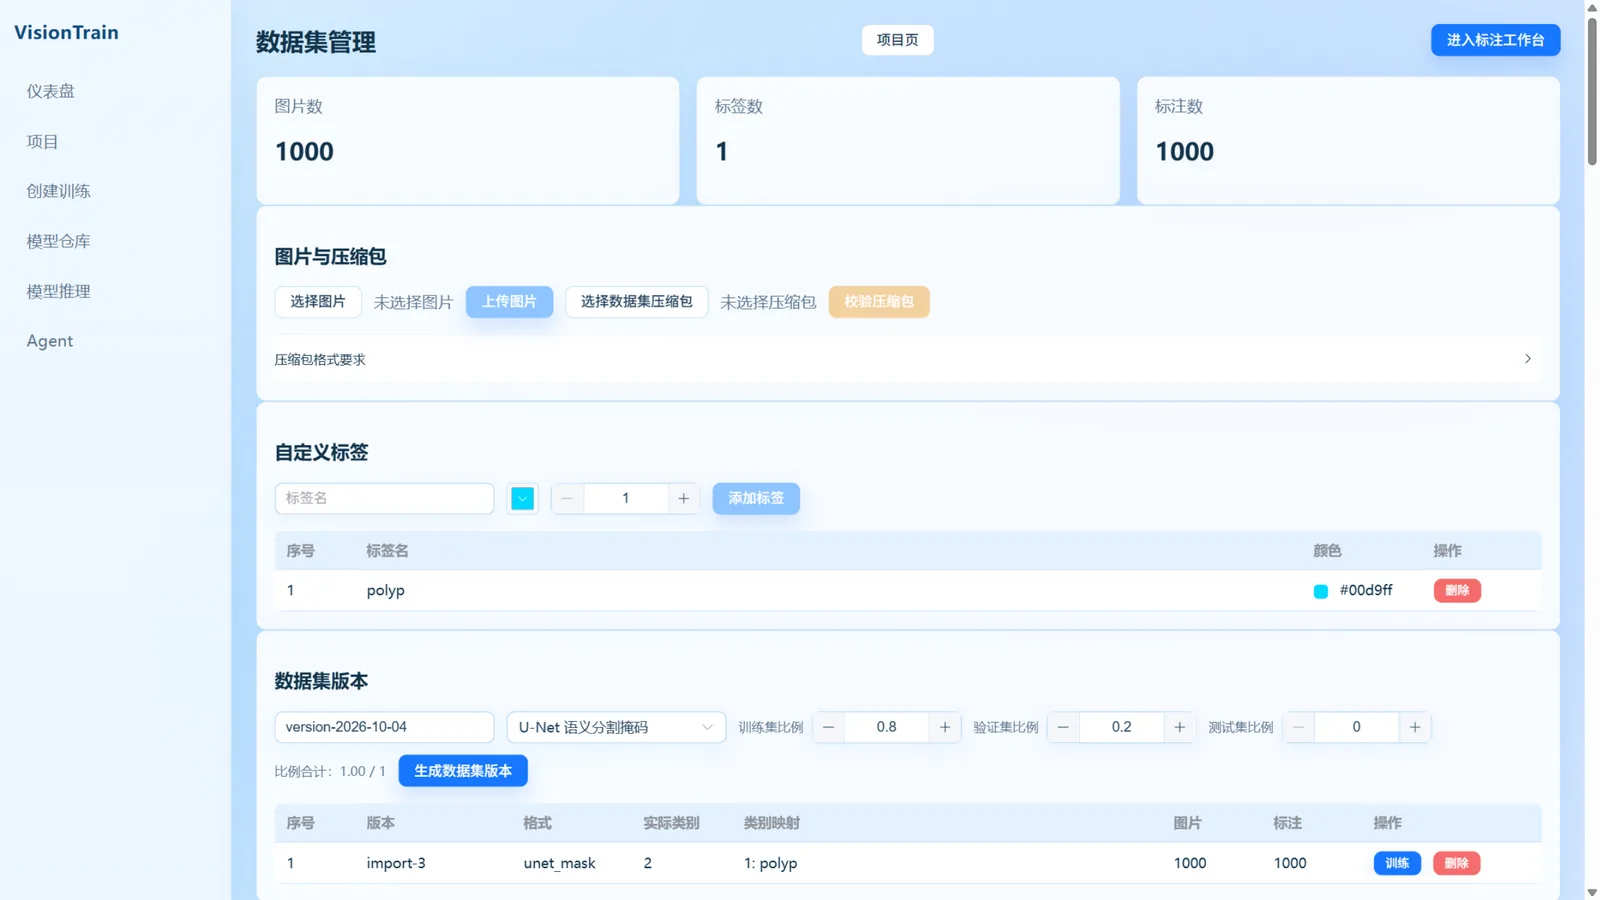Delete the polyp label
Screen dimensions: 1600x900
click(x=1457, y=591)
